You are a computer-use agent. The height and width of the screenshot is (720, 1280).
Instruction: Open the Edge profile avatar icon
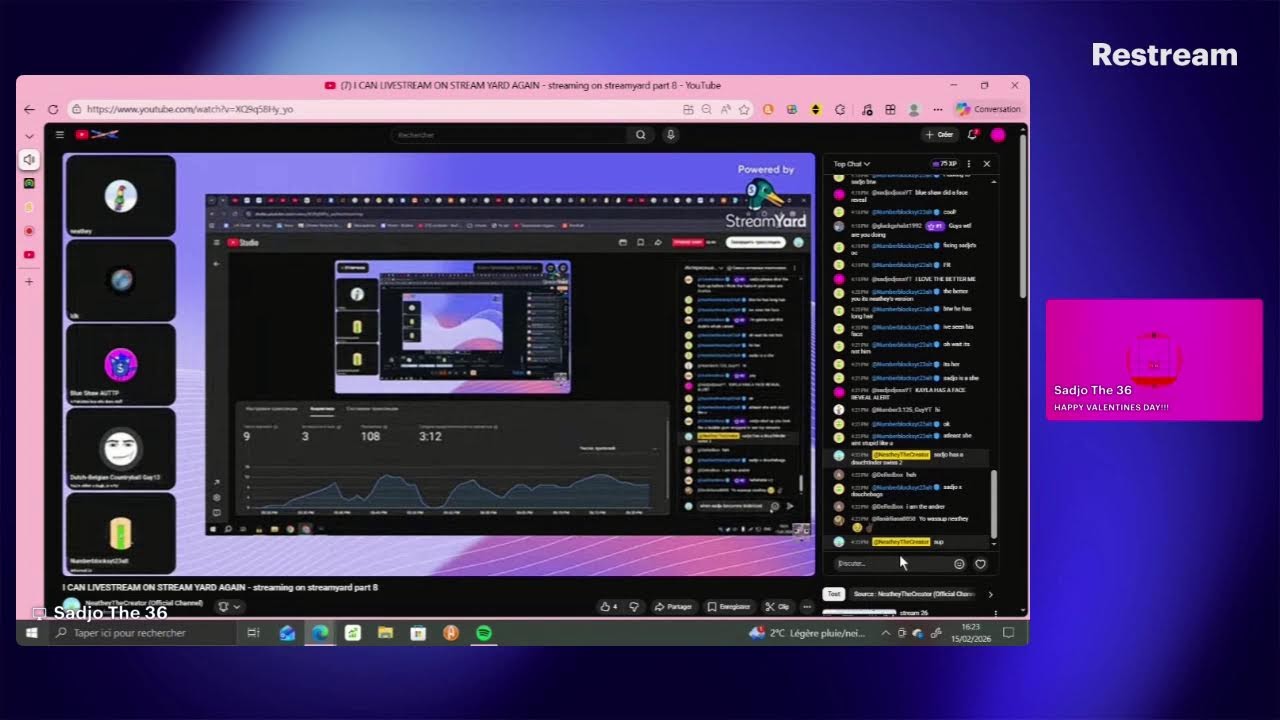(913, 109)
